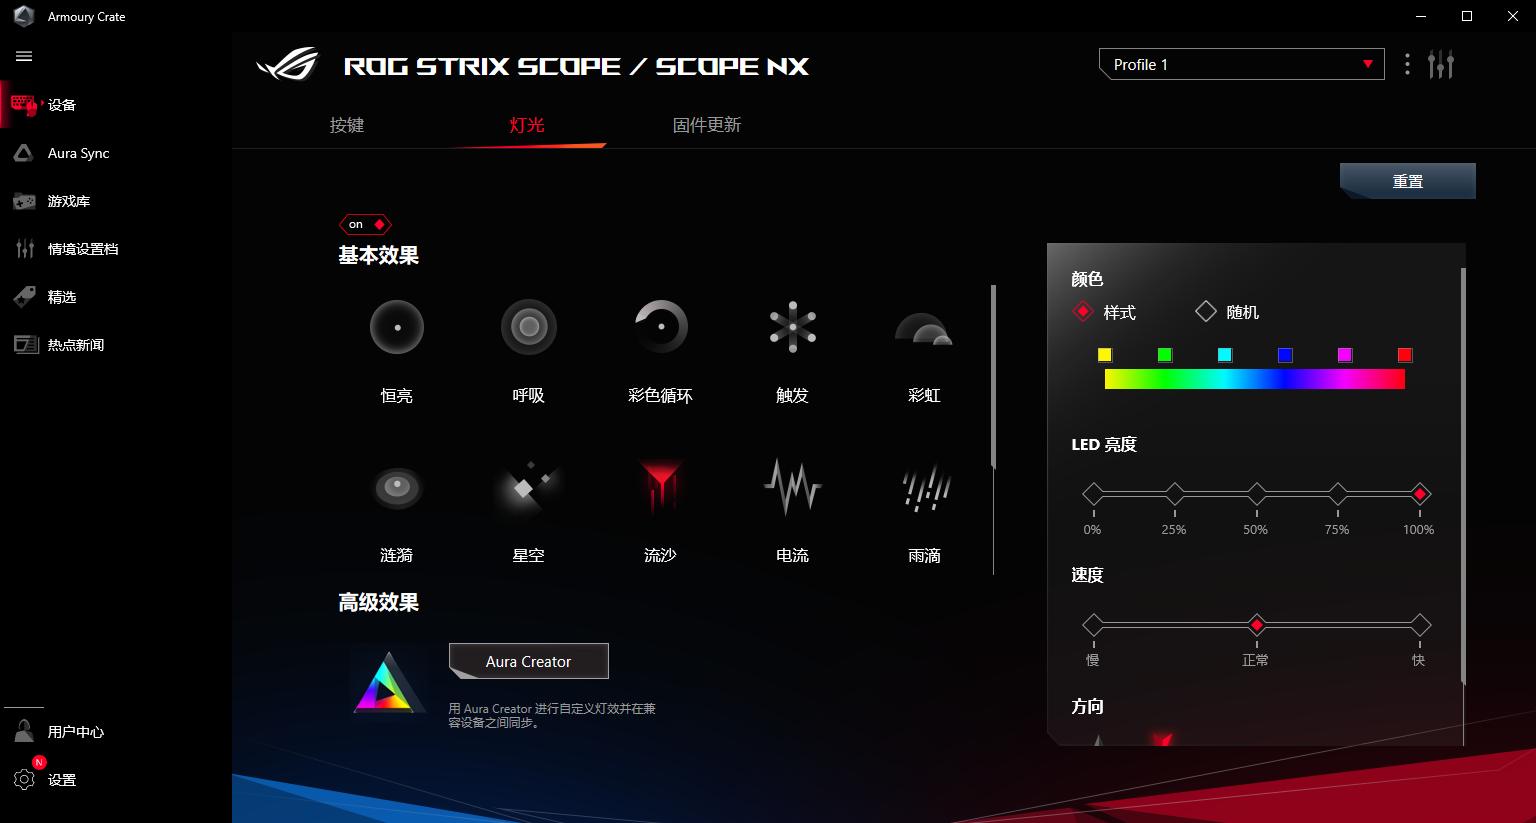The width and height of the screenshot is (1536, 823).
Task: Switch to the 按键 keys tab
Action: (x=347, y=125)
